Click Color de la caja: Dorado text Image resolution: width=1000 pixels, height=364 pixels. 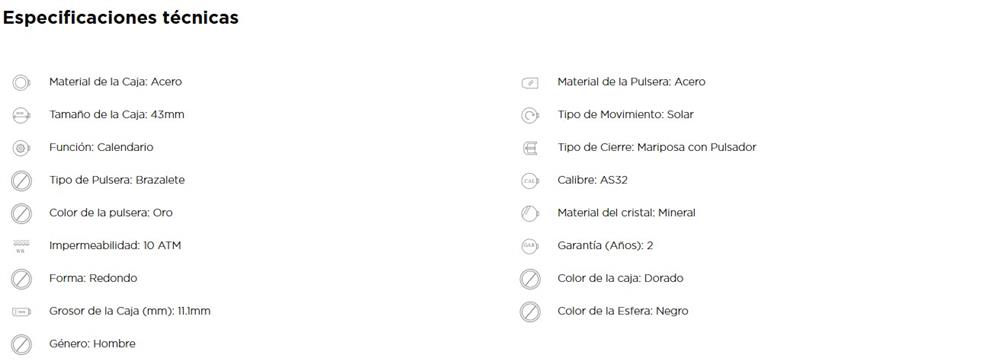[x=621, y=279]
